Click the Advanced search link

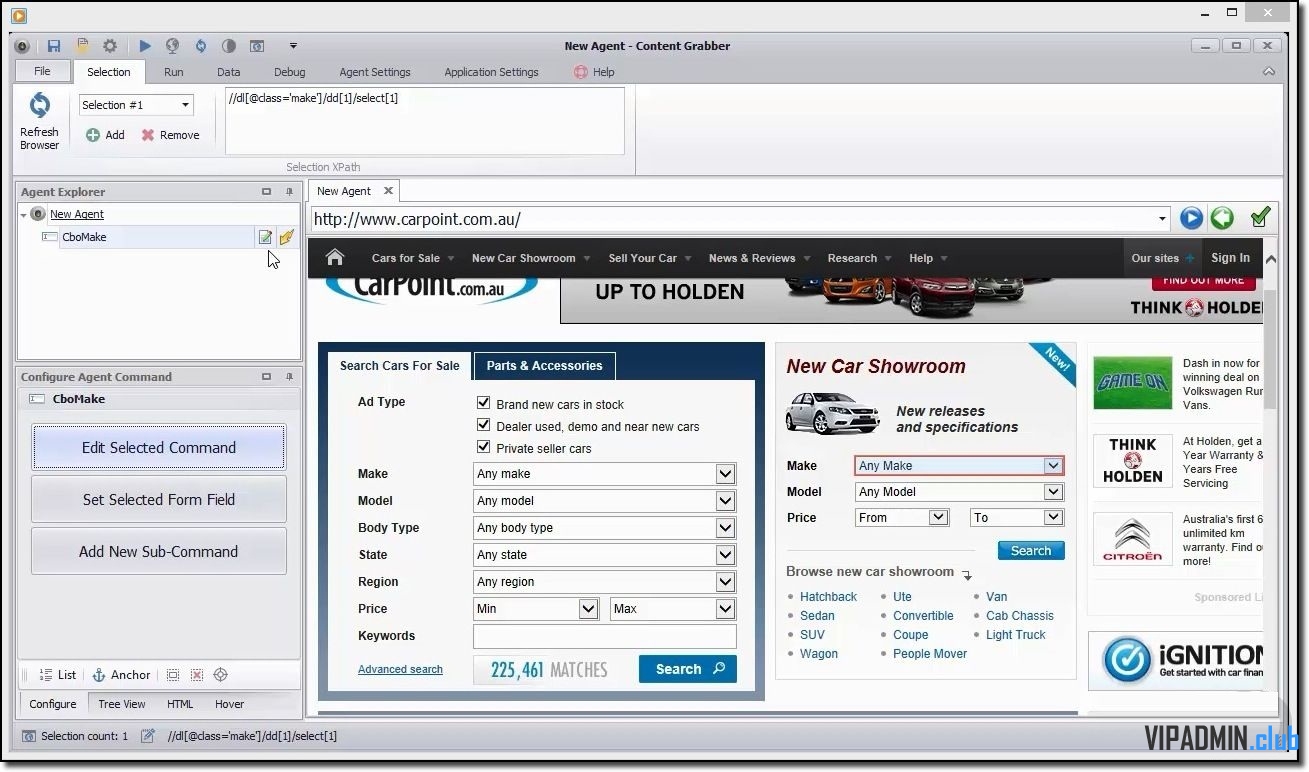click(x=400, y=669)
